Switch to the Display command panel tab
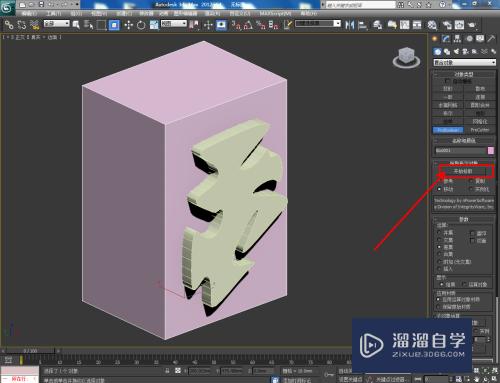 coord(480,39)
